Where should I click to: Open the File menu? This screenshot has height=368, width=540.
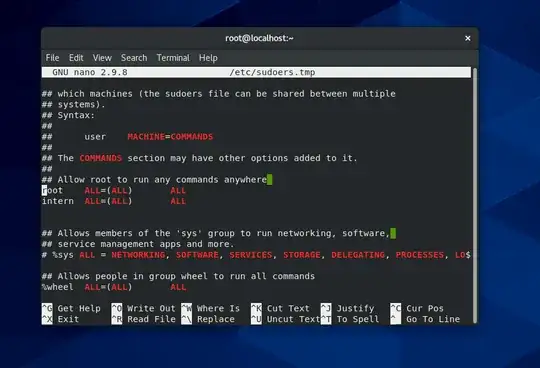(x=52, y=58)
